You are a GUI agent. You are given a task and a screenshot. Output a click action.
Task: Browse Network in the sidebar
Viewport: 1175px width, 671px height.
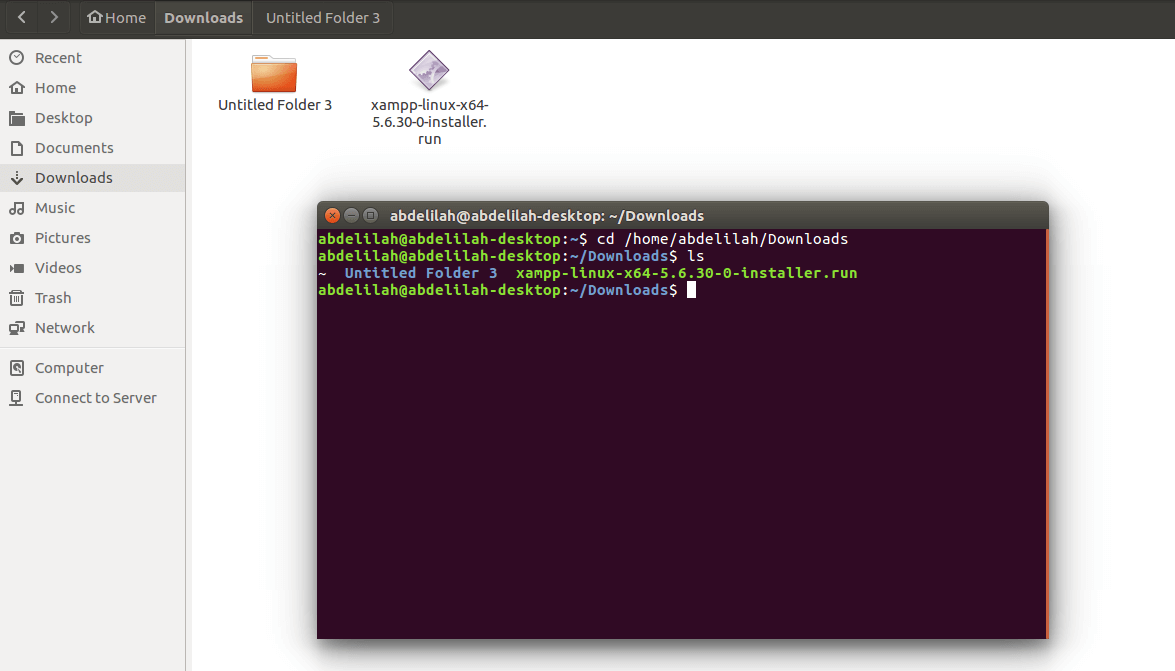click(x=92, y=328)
